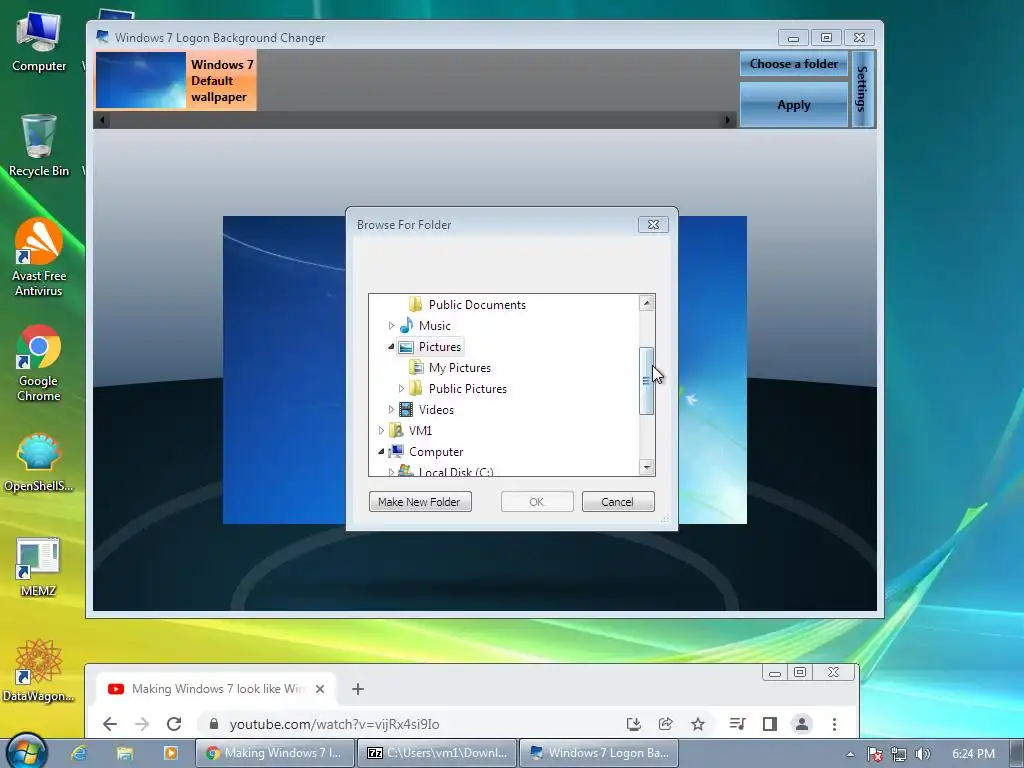Select the VM1 user folder

tap(410, 430)
